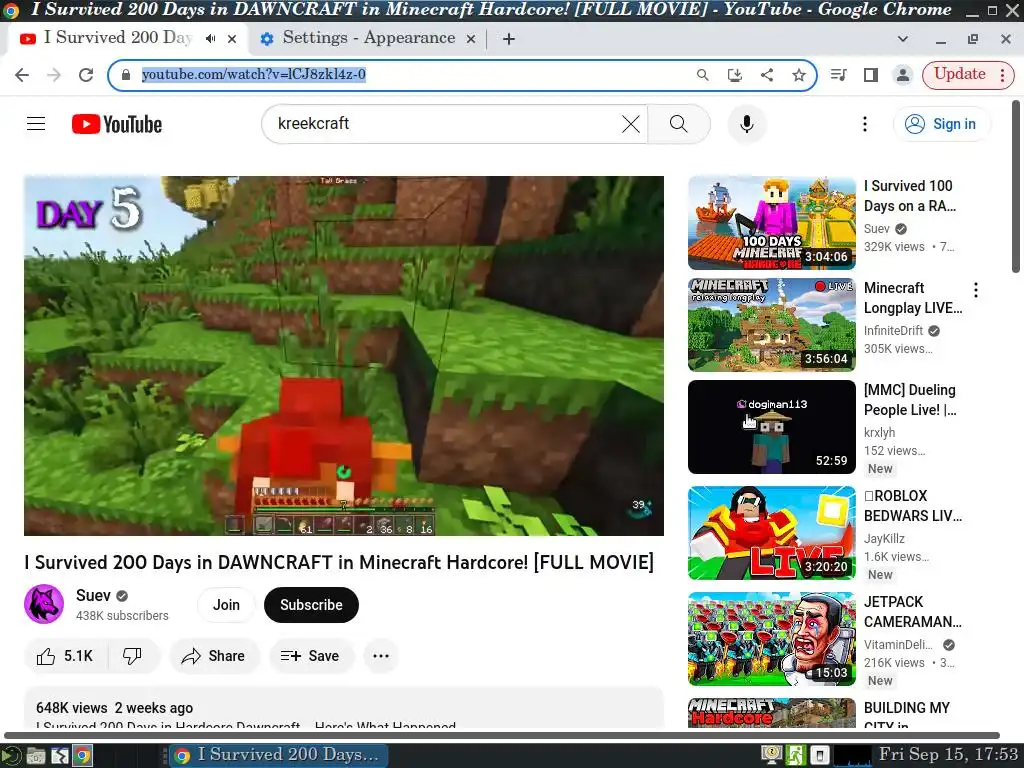This screenshot has height=768, width=1024.
Task: Expand the 648K views description box
Action: tap(344, 708)
